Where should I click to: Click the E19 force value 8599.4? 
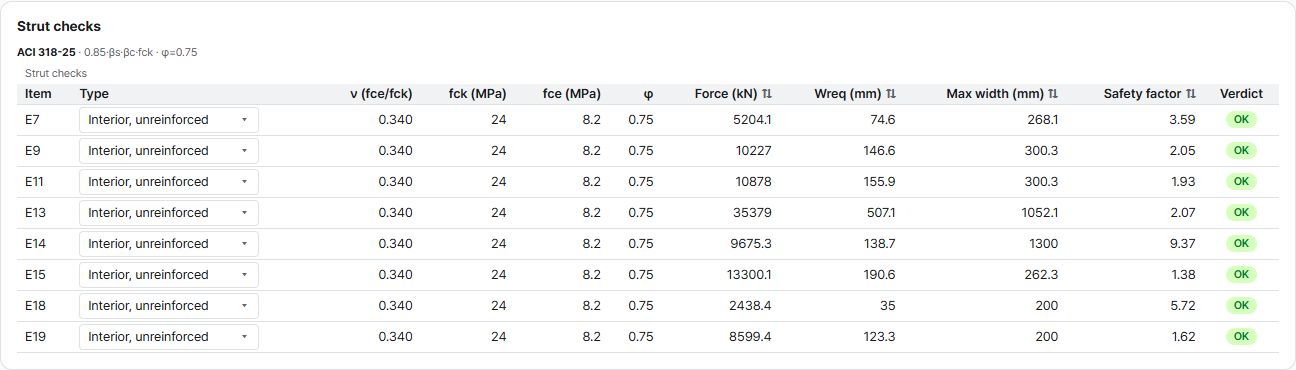[750, 337]
